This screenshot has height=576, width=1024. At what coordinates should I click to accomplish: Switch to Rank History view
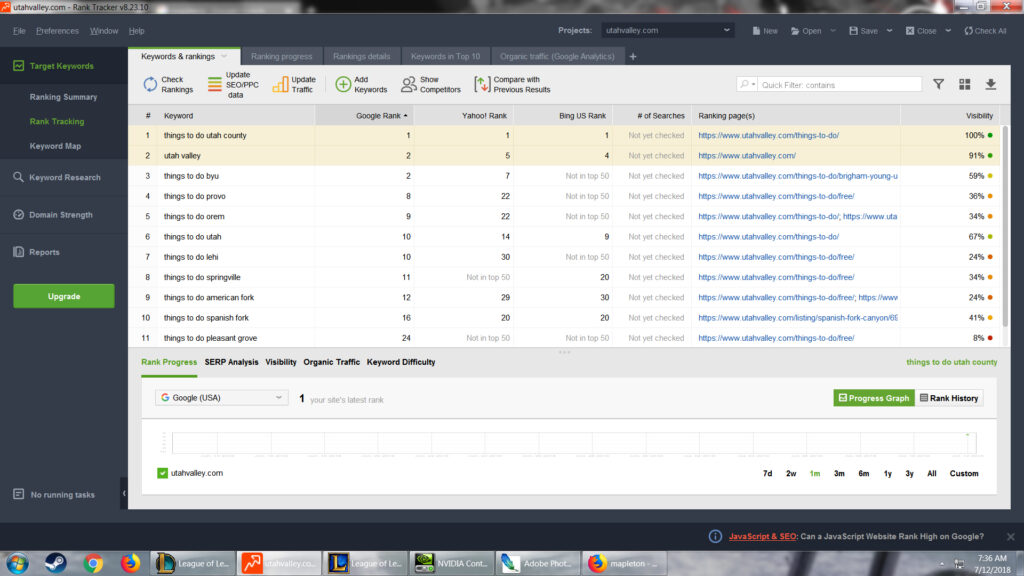click(x=949, y=398)
